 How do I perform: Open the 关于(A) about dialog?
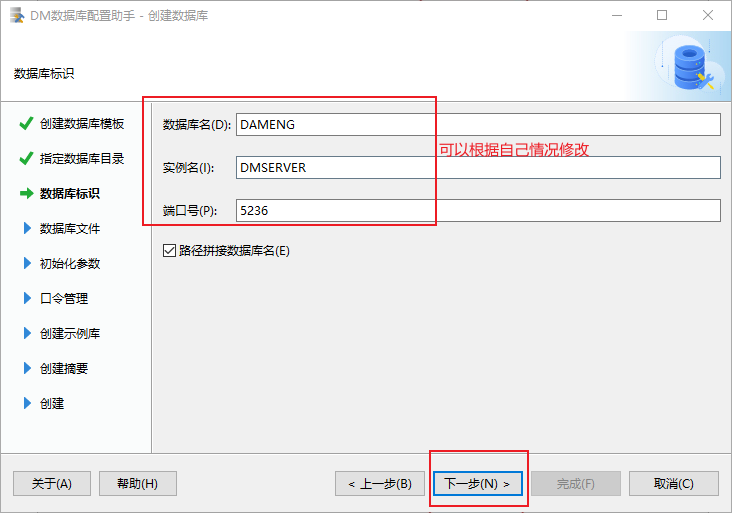[52, 484]
